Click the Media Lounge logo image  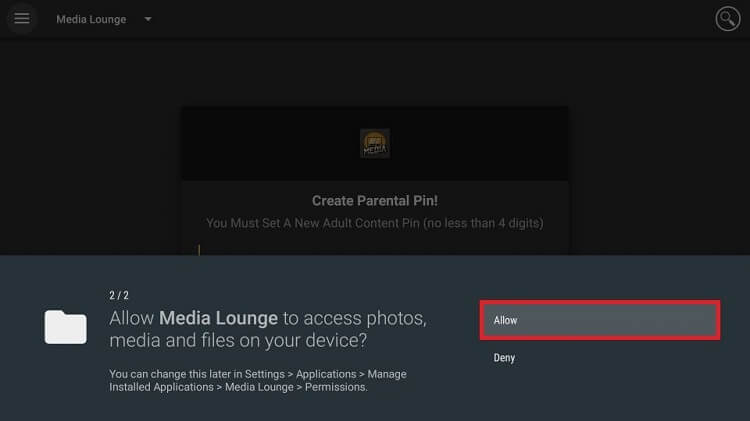375,143
